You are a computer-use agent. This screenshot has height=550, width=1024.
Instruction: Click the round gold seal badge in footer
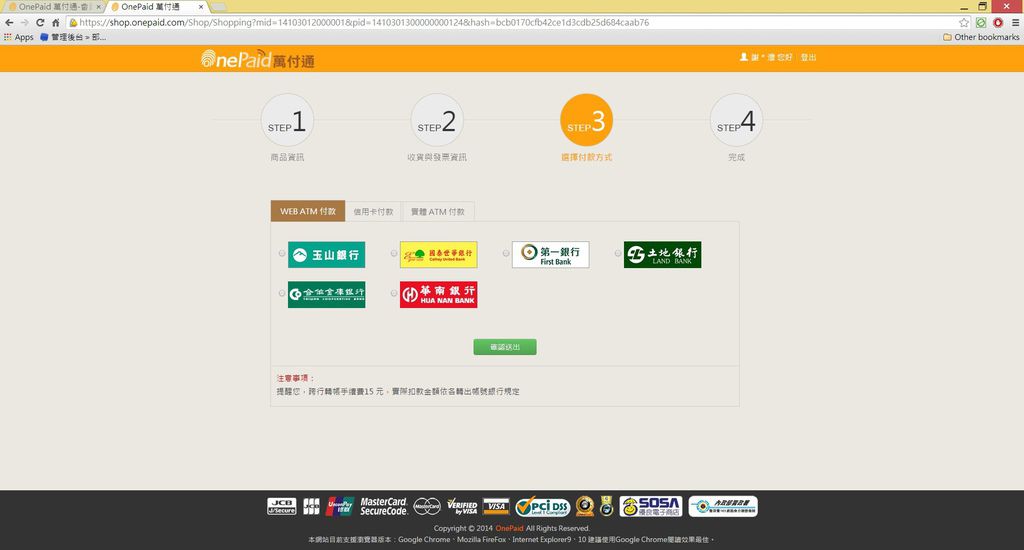(x=584, y=506)
